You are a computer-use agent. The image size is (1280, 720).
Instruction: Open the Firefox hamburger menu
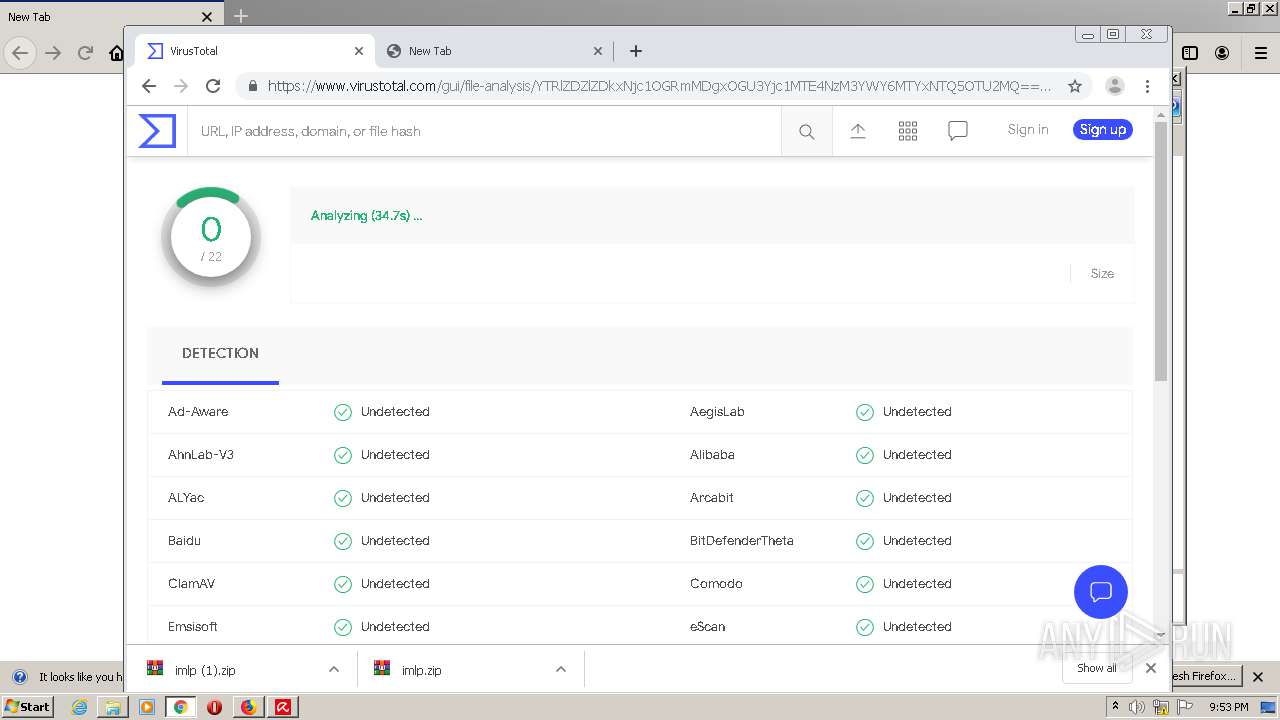pos(1261,53)
